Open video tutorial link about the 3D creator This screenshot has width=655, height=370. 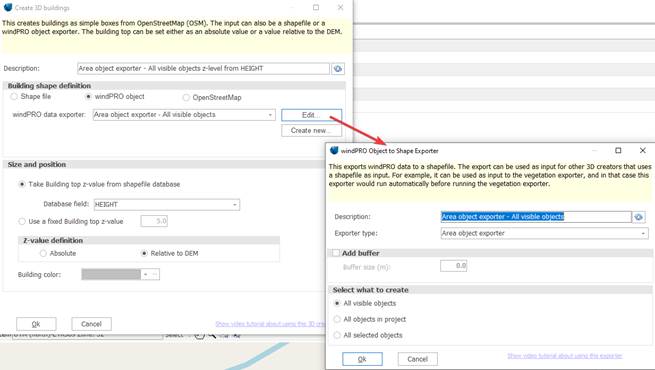(270, 324)
